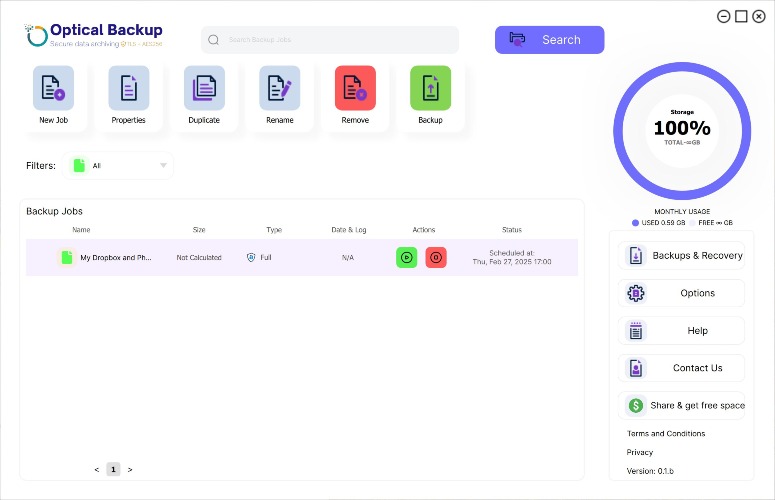This screenshot has height=500, width=775.
Task: Go to previous page arrow
Action: 97,469
